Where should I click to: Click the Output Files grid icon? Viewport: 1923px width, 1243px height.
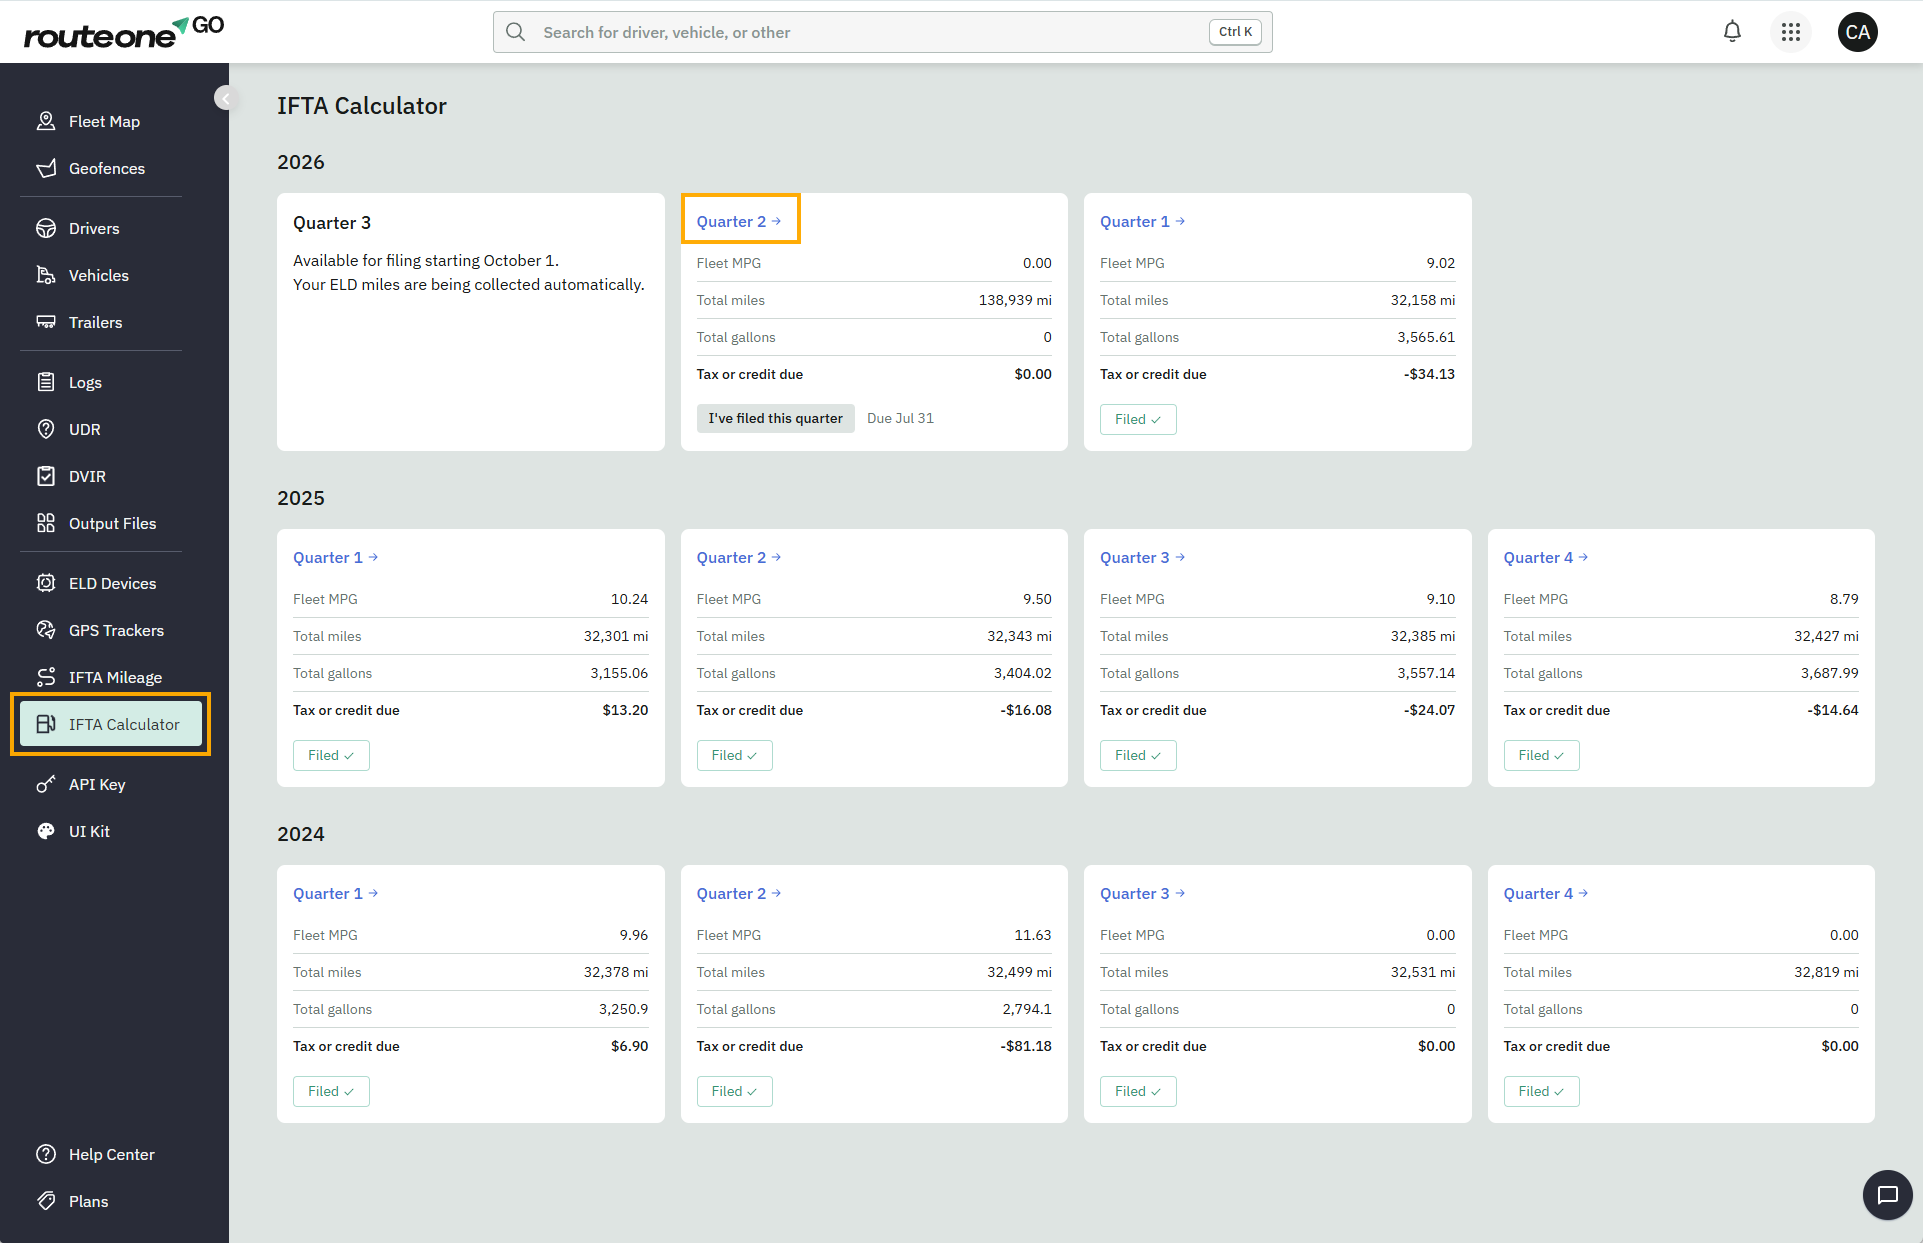click(x=46, y=523)
